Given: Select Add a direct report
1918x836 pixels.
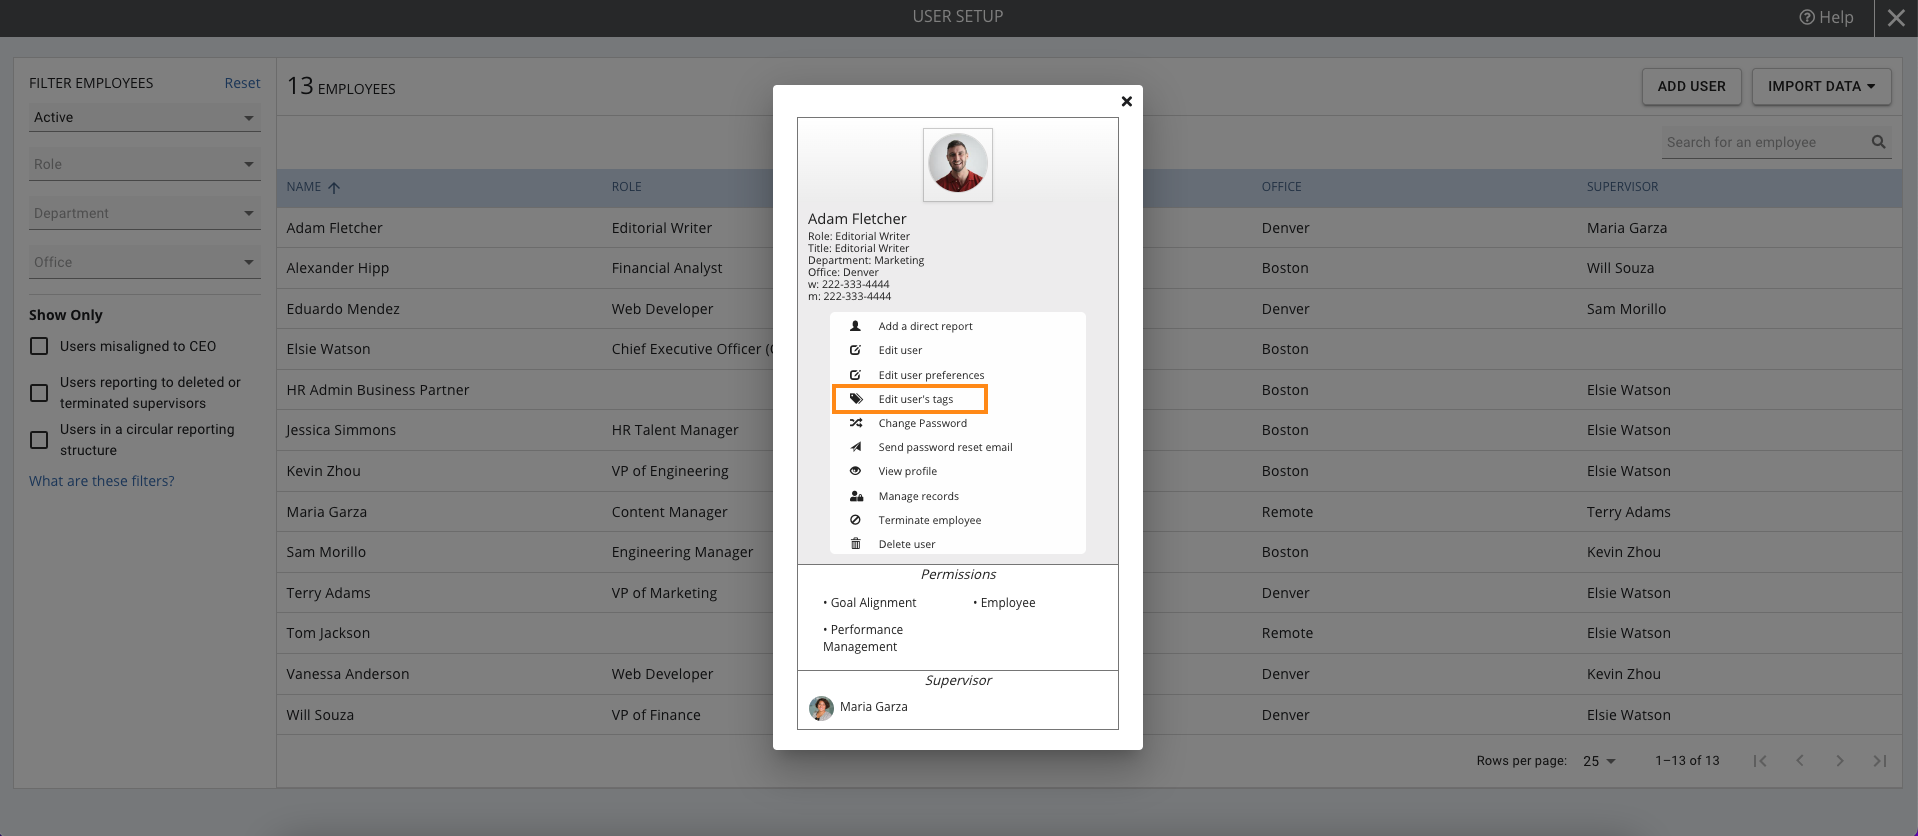Looking at the screenshot, I should click(925, 326).
